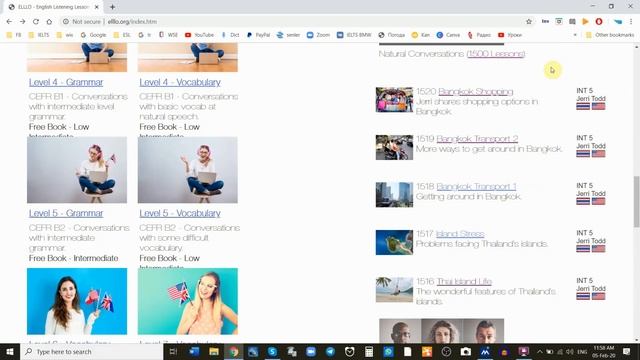
Task: Click the volume speaker tray icon
Action: (x=570, y=351)
